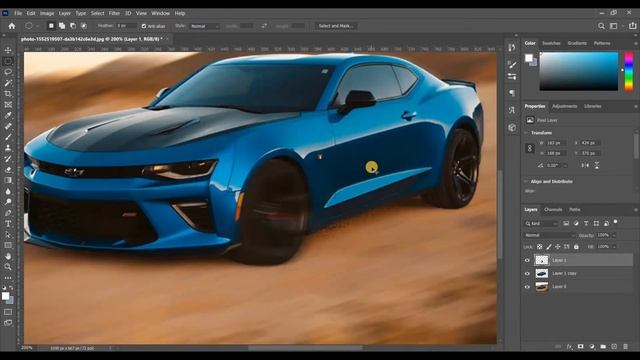Viewport: 640px width, 360px height.
Task: Select the Magic Wand tool
Action: pyautogui.click(x=8, y=83)
